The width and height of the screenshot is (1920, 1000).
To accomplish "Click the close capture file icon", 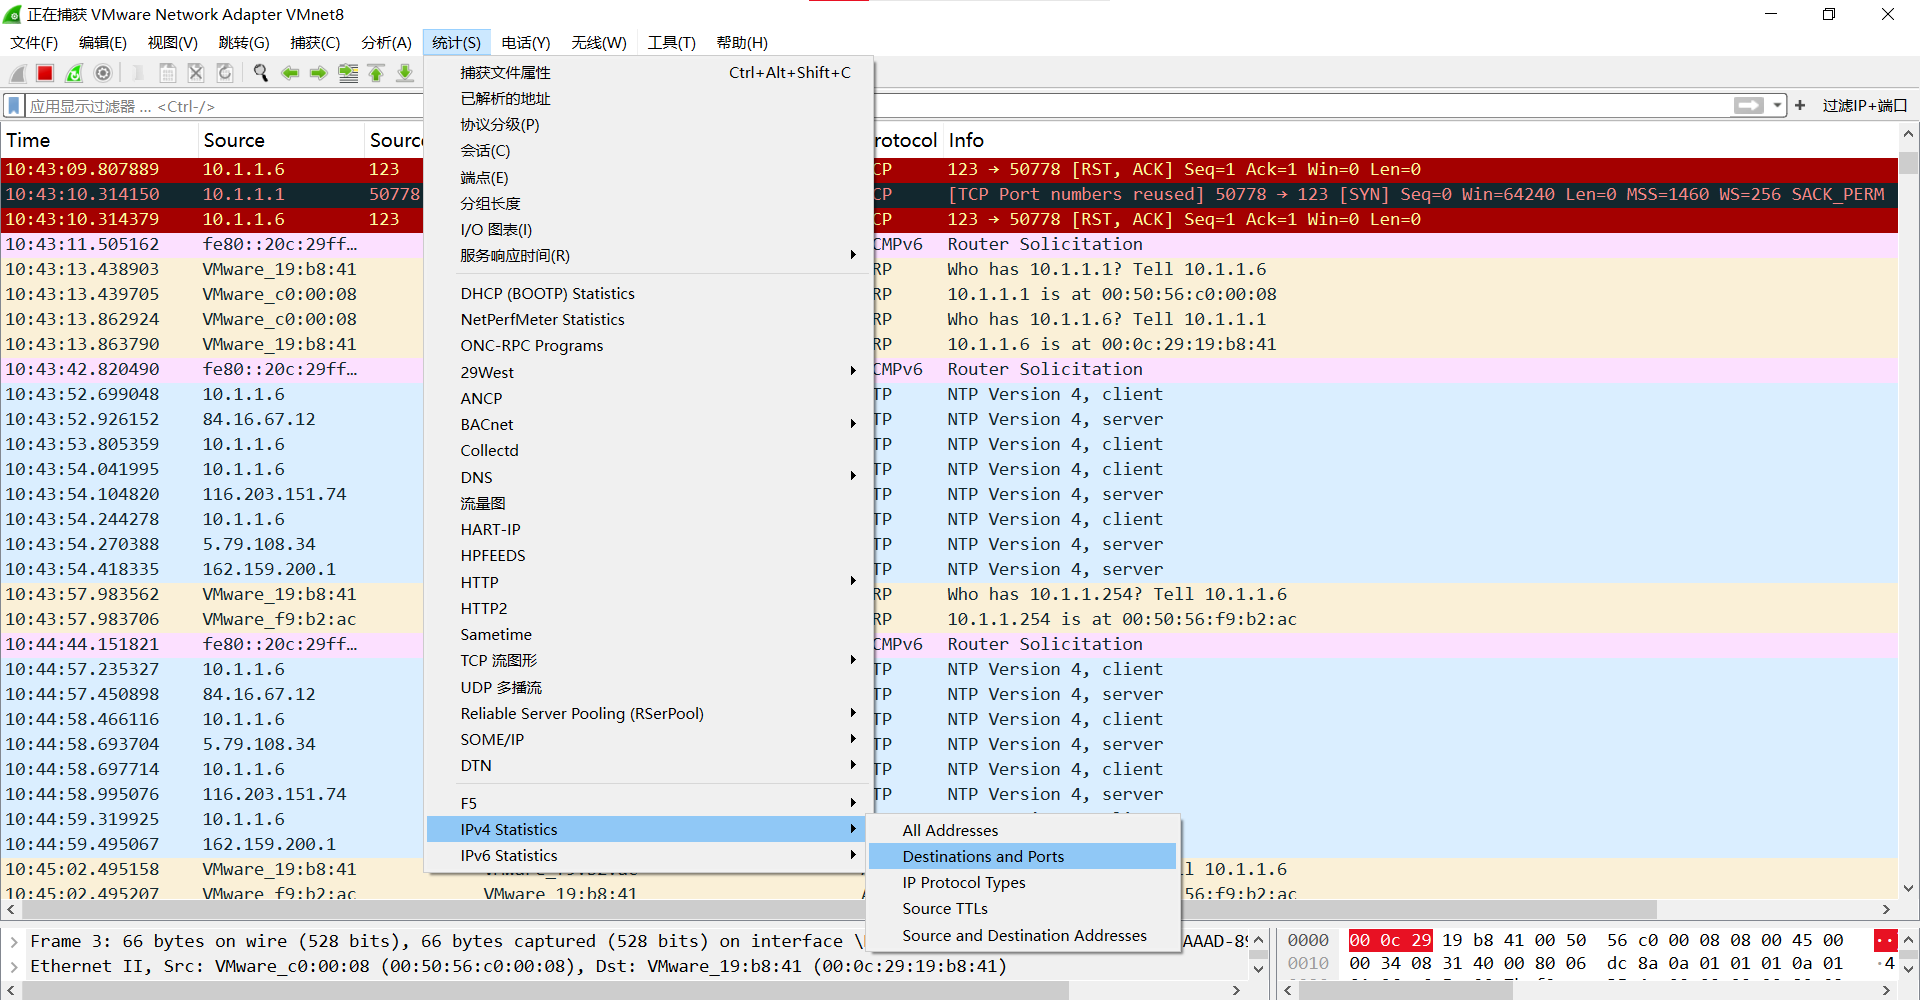I will 196,73.
